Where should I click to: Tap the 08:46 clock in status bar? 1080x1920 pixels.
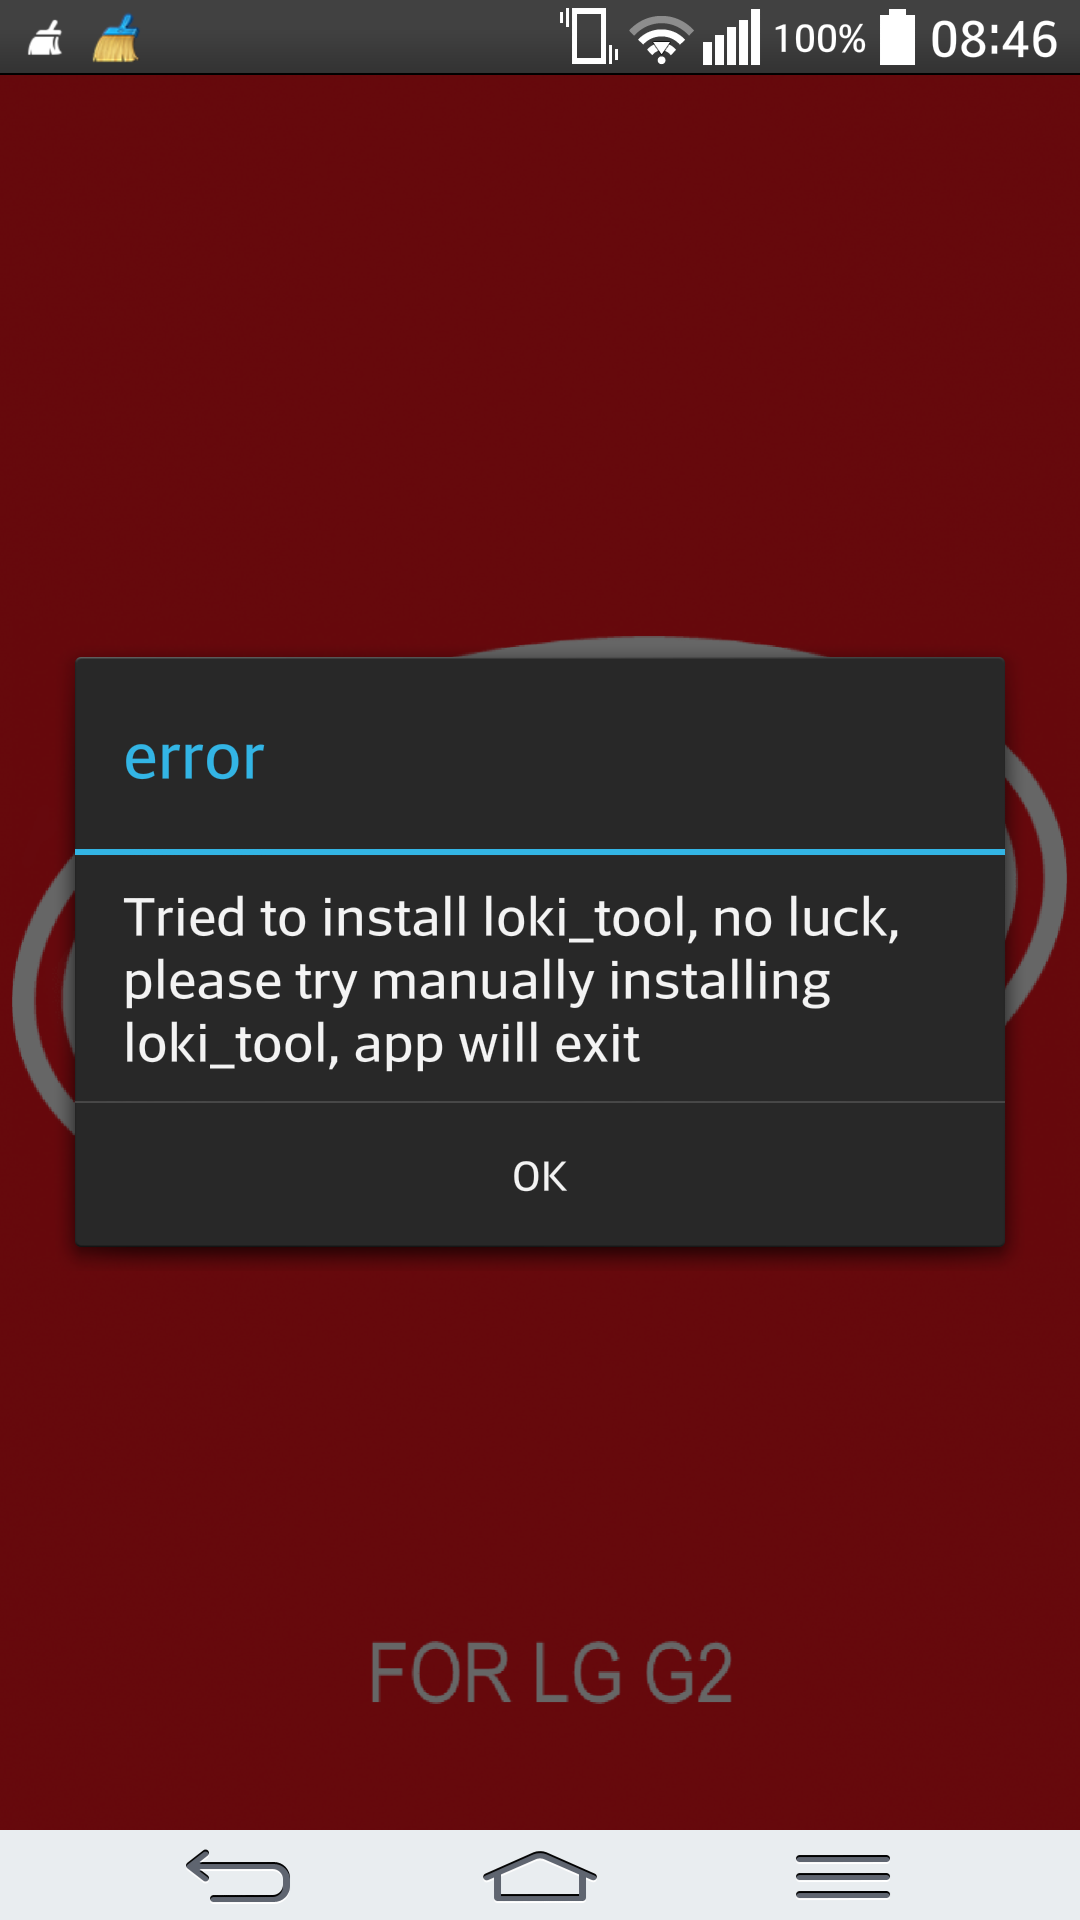click(x=994, y=40)
